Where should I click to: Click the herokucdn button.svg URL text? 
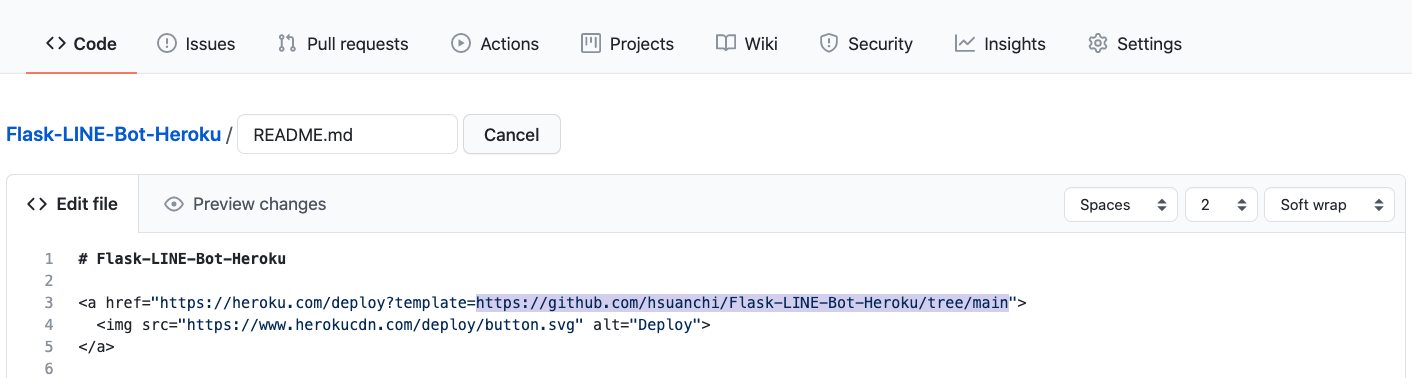[x=379, y=324]
